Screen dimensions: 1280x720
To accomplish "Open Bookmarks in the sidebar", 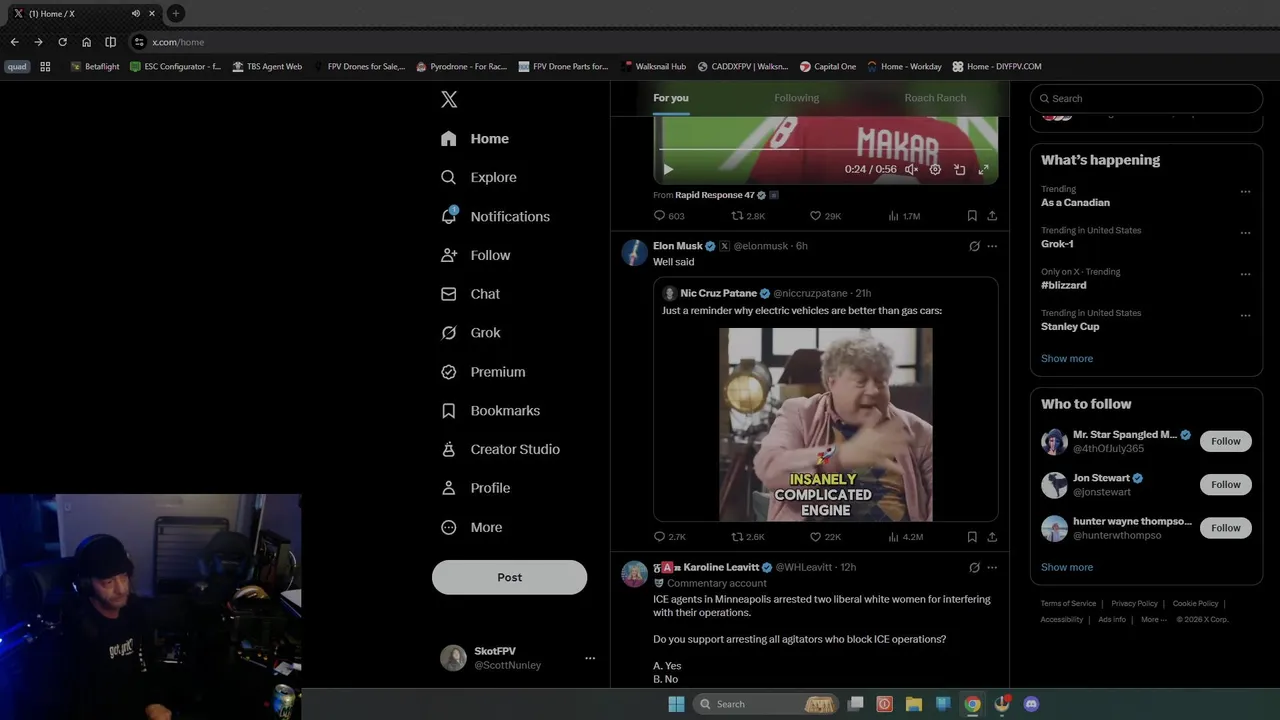I will 491,411.
